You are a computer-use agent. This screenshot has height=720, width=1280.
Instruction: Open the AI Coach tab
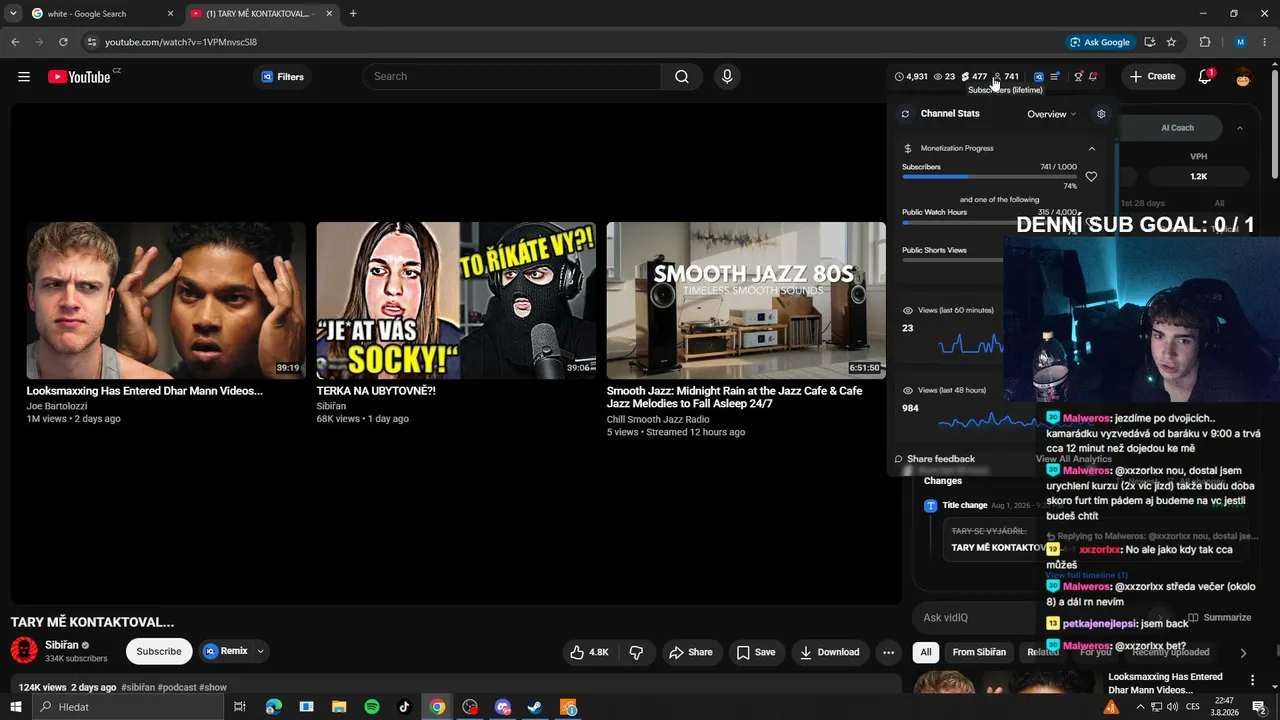point(1177,128)
